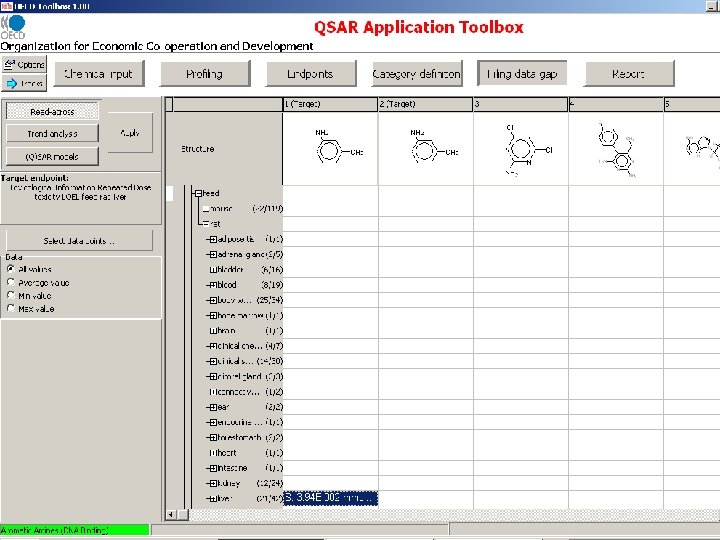Open the Chemical input stage
720x540 pixels.
[x=99, y=73]
